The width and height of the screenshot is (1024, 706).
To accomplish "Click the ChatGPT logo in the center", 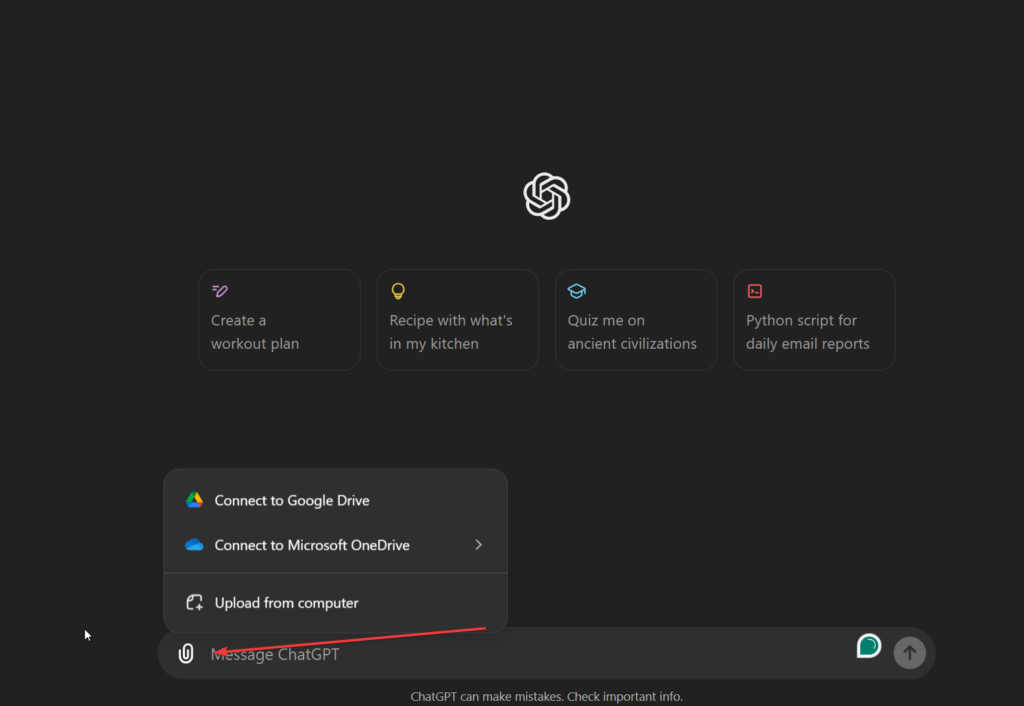I will [547, 196].
